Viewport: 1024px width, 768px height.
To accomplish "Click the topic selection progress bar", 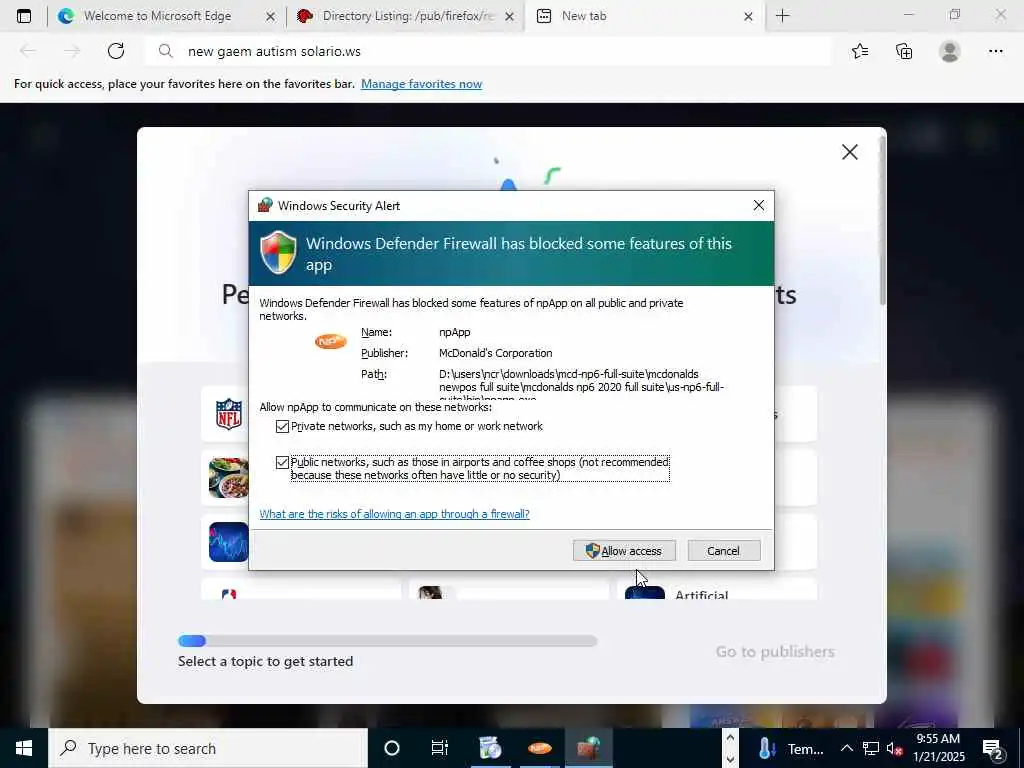I will [387, 641].
